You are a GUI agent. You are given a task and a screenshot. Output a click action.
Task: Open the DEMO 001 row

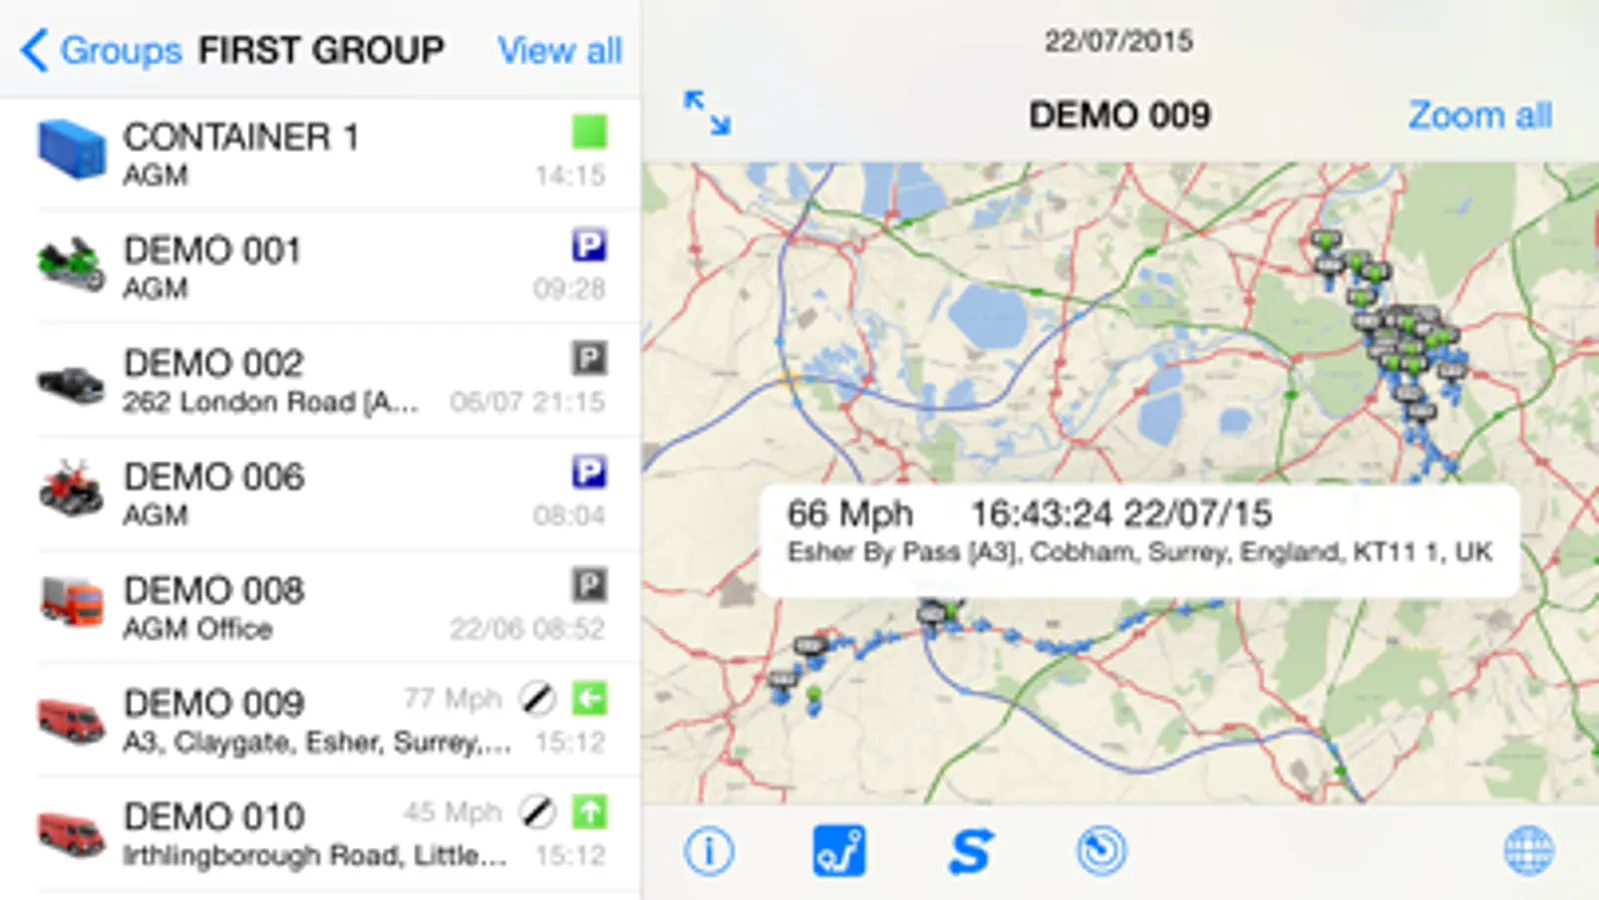pyautogui.click(x=320, y=266)
